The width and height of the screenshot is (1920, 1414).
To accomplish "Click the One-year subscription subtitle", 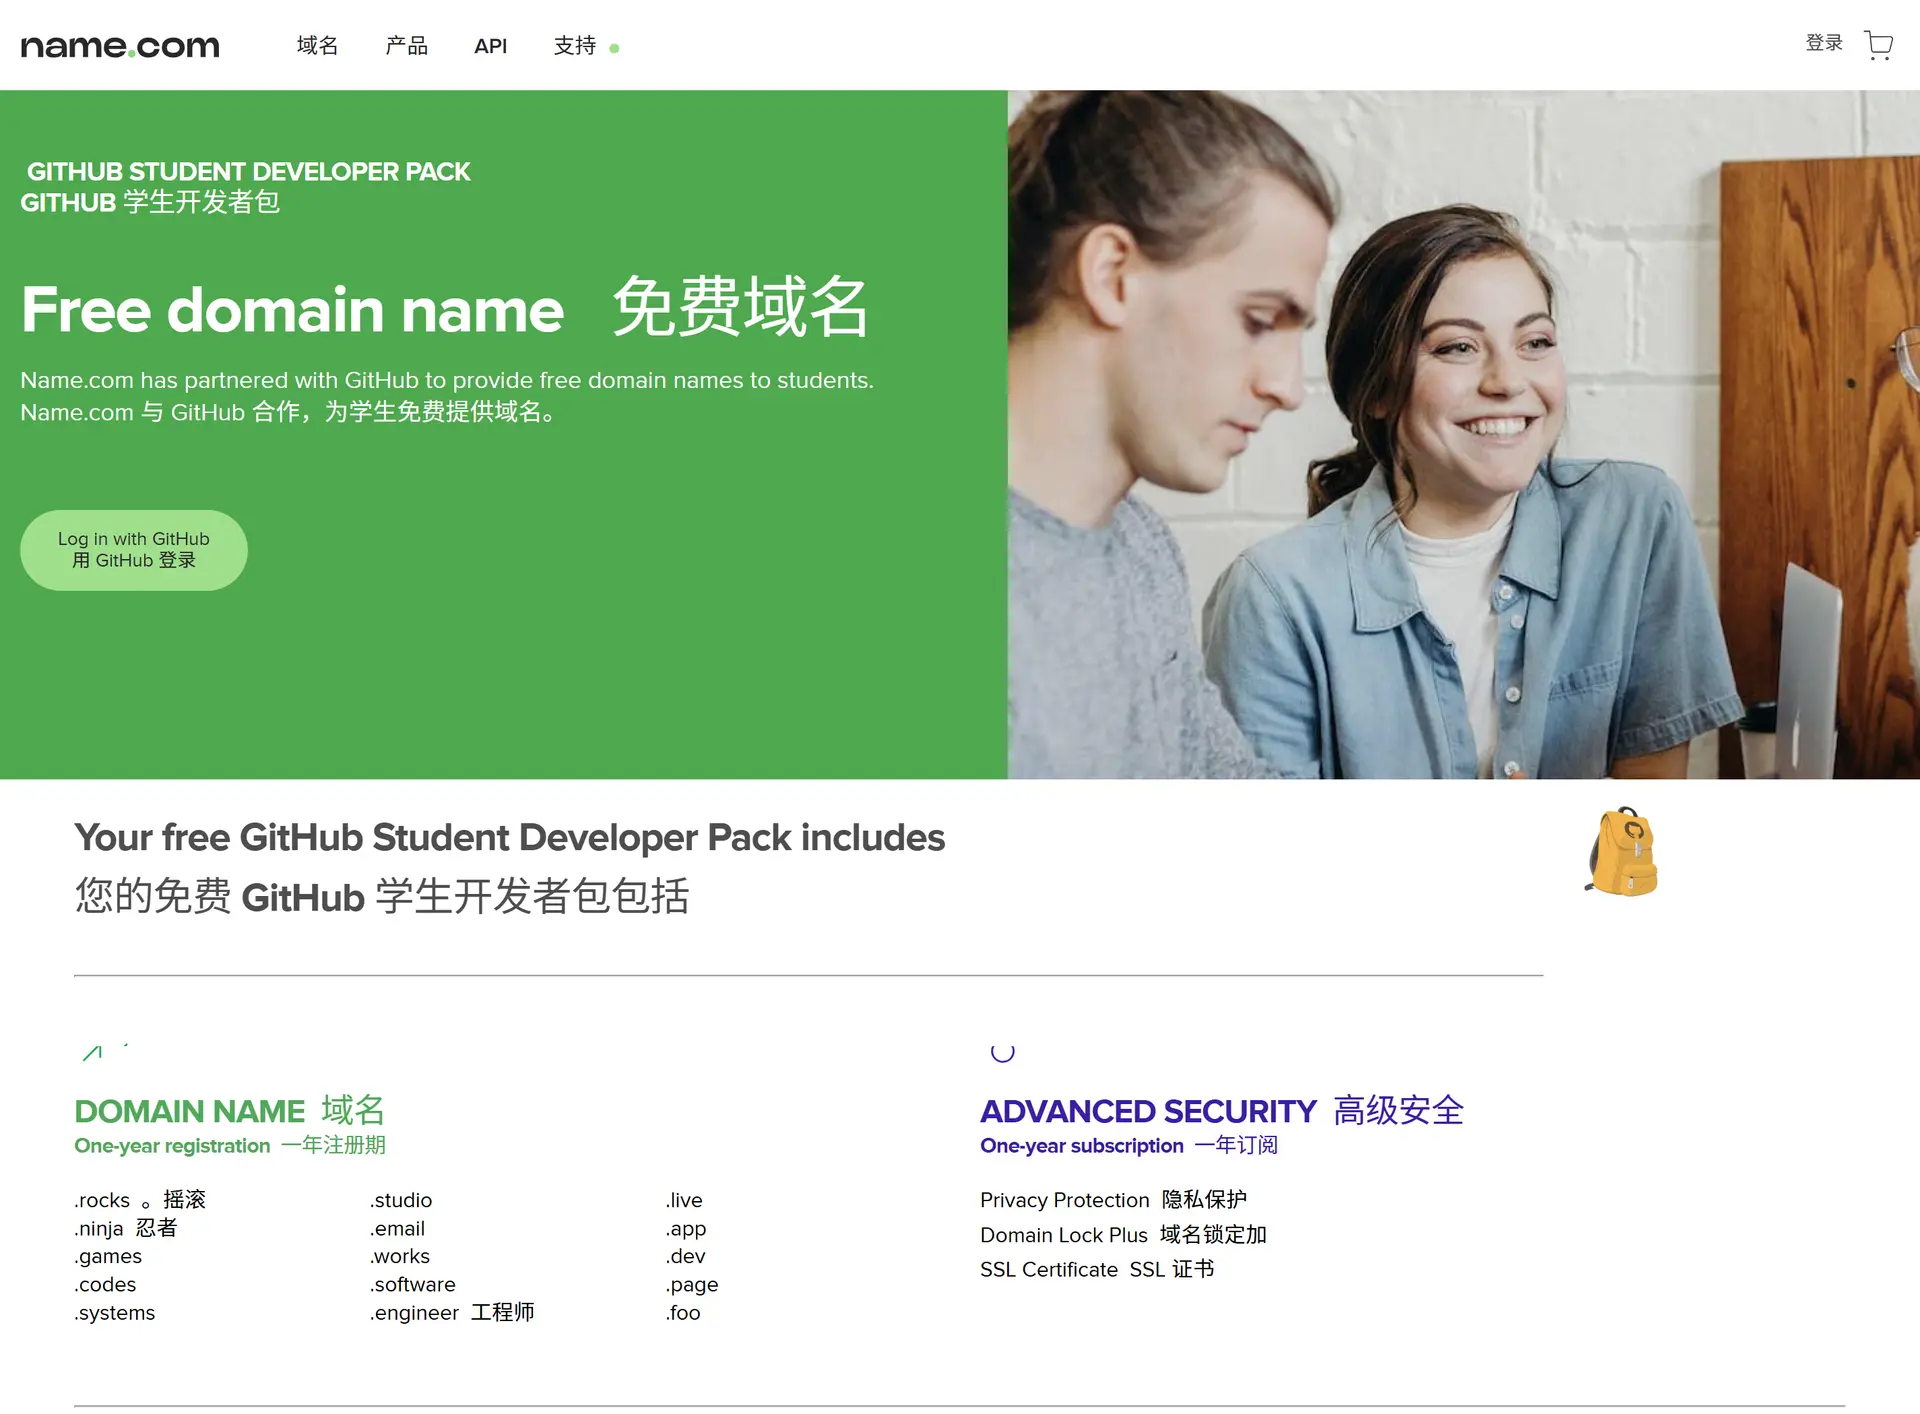I will (1081, 1145).
